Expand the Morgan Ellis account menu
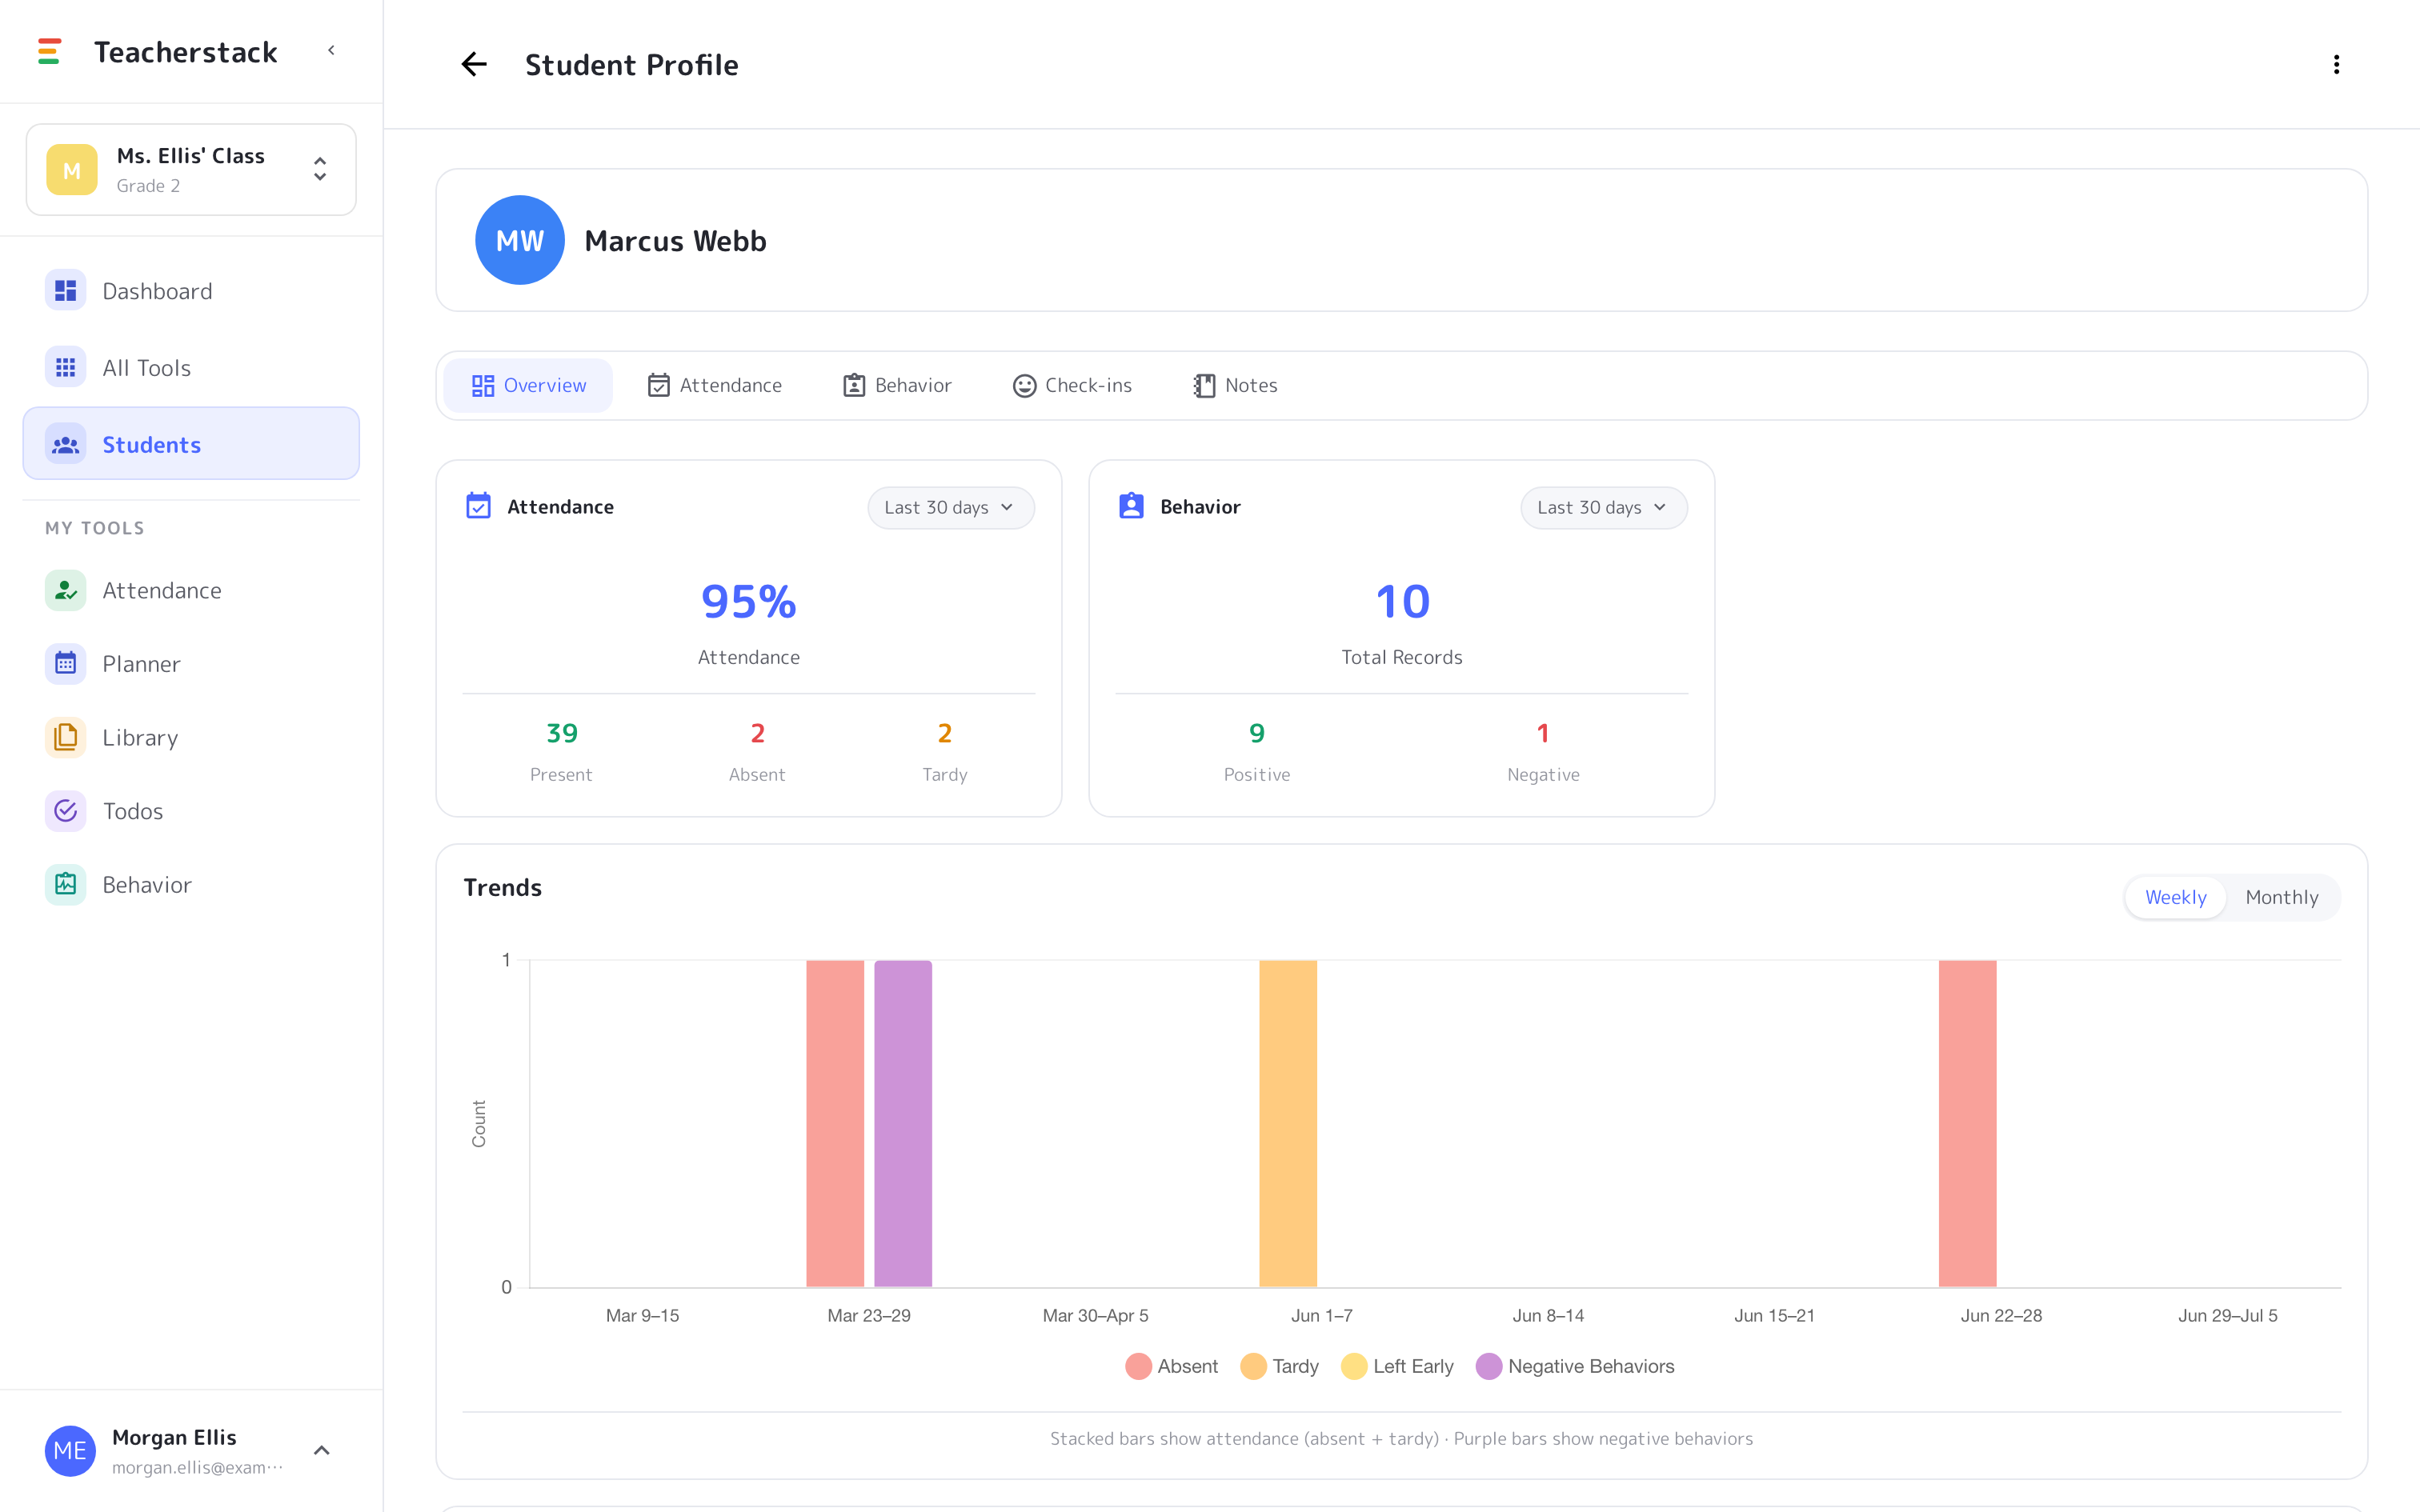The height and width of the screenshot is (1512, 2420). coord(191,1451)
